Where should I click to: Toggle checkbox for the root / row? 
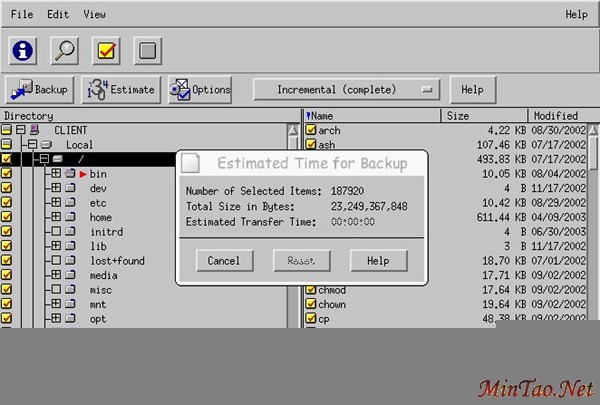click(7, 159)
